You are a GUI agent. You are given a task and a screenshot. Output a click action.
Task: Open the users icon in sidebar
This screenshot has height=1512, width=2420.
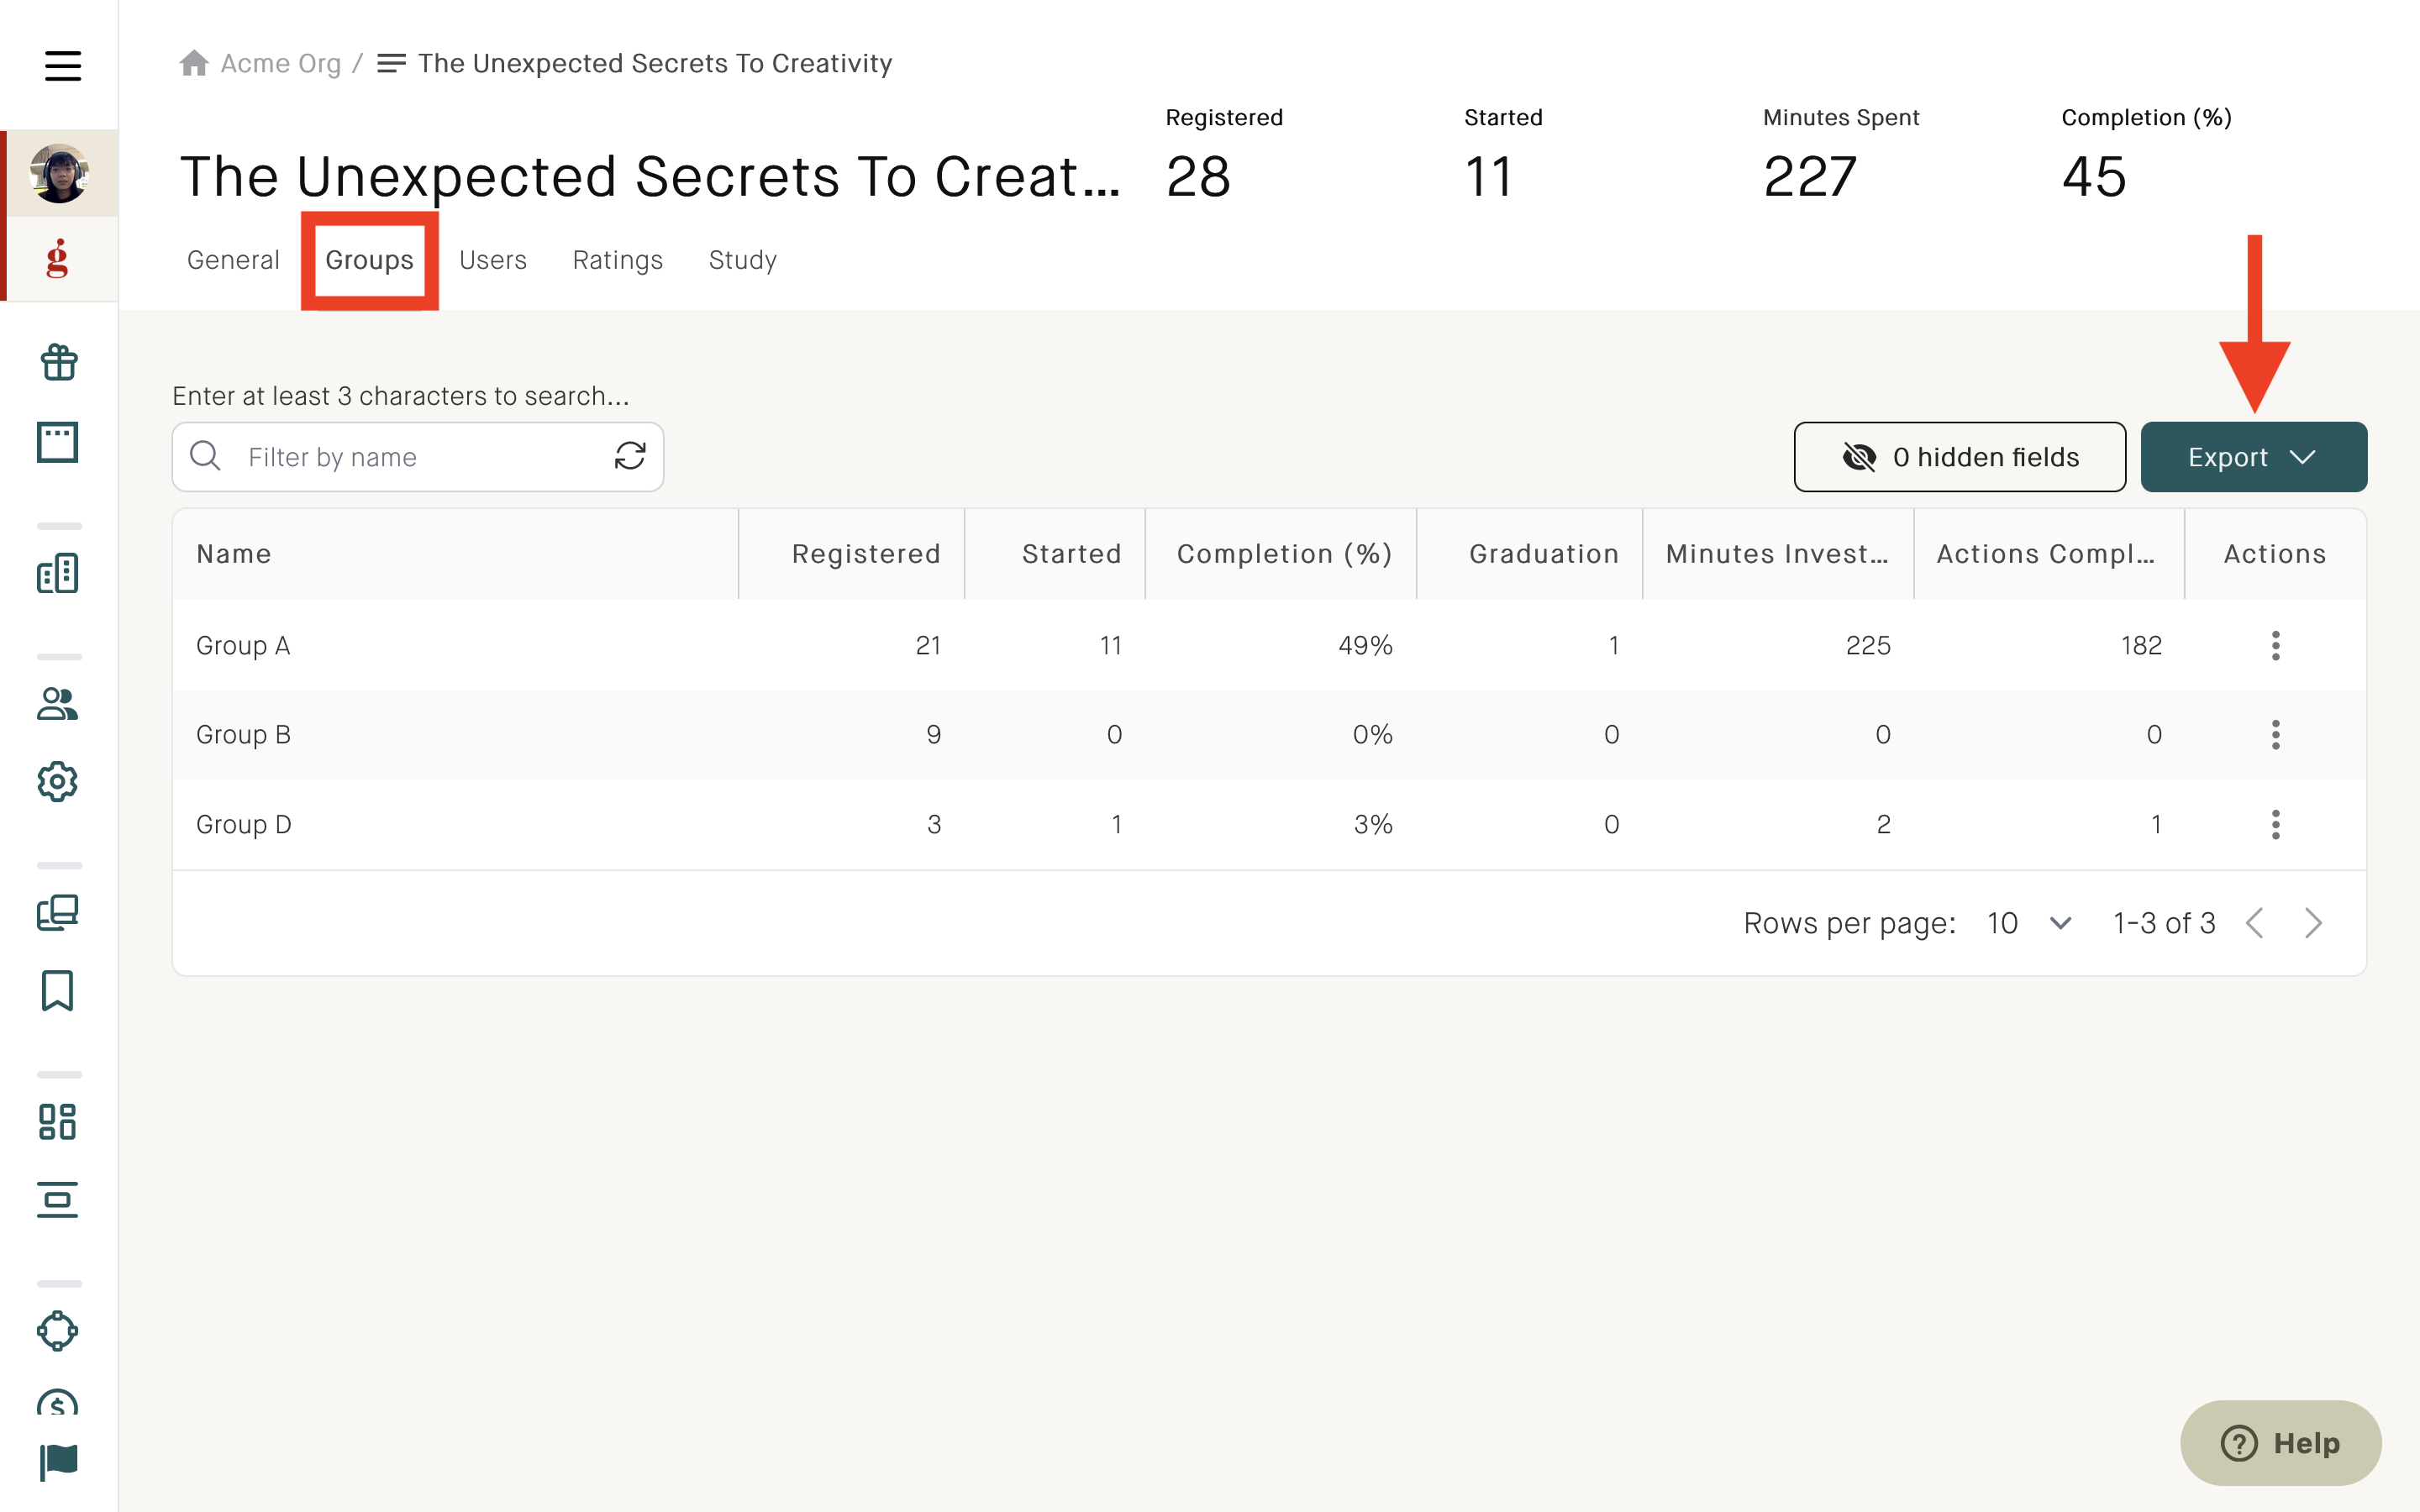tap(58, 704)
